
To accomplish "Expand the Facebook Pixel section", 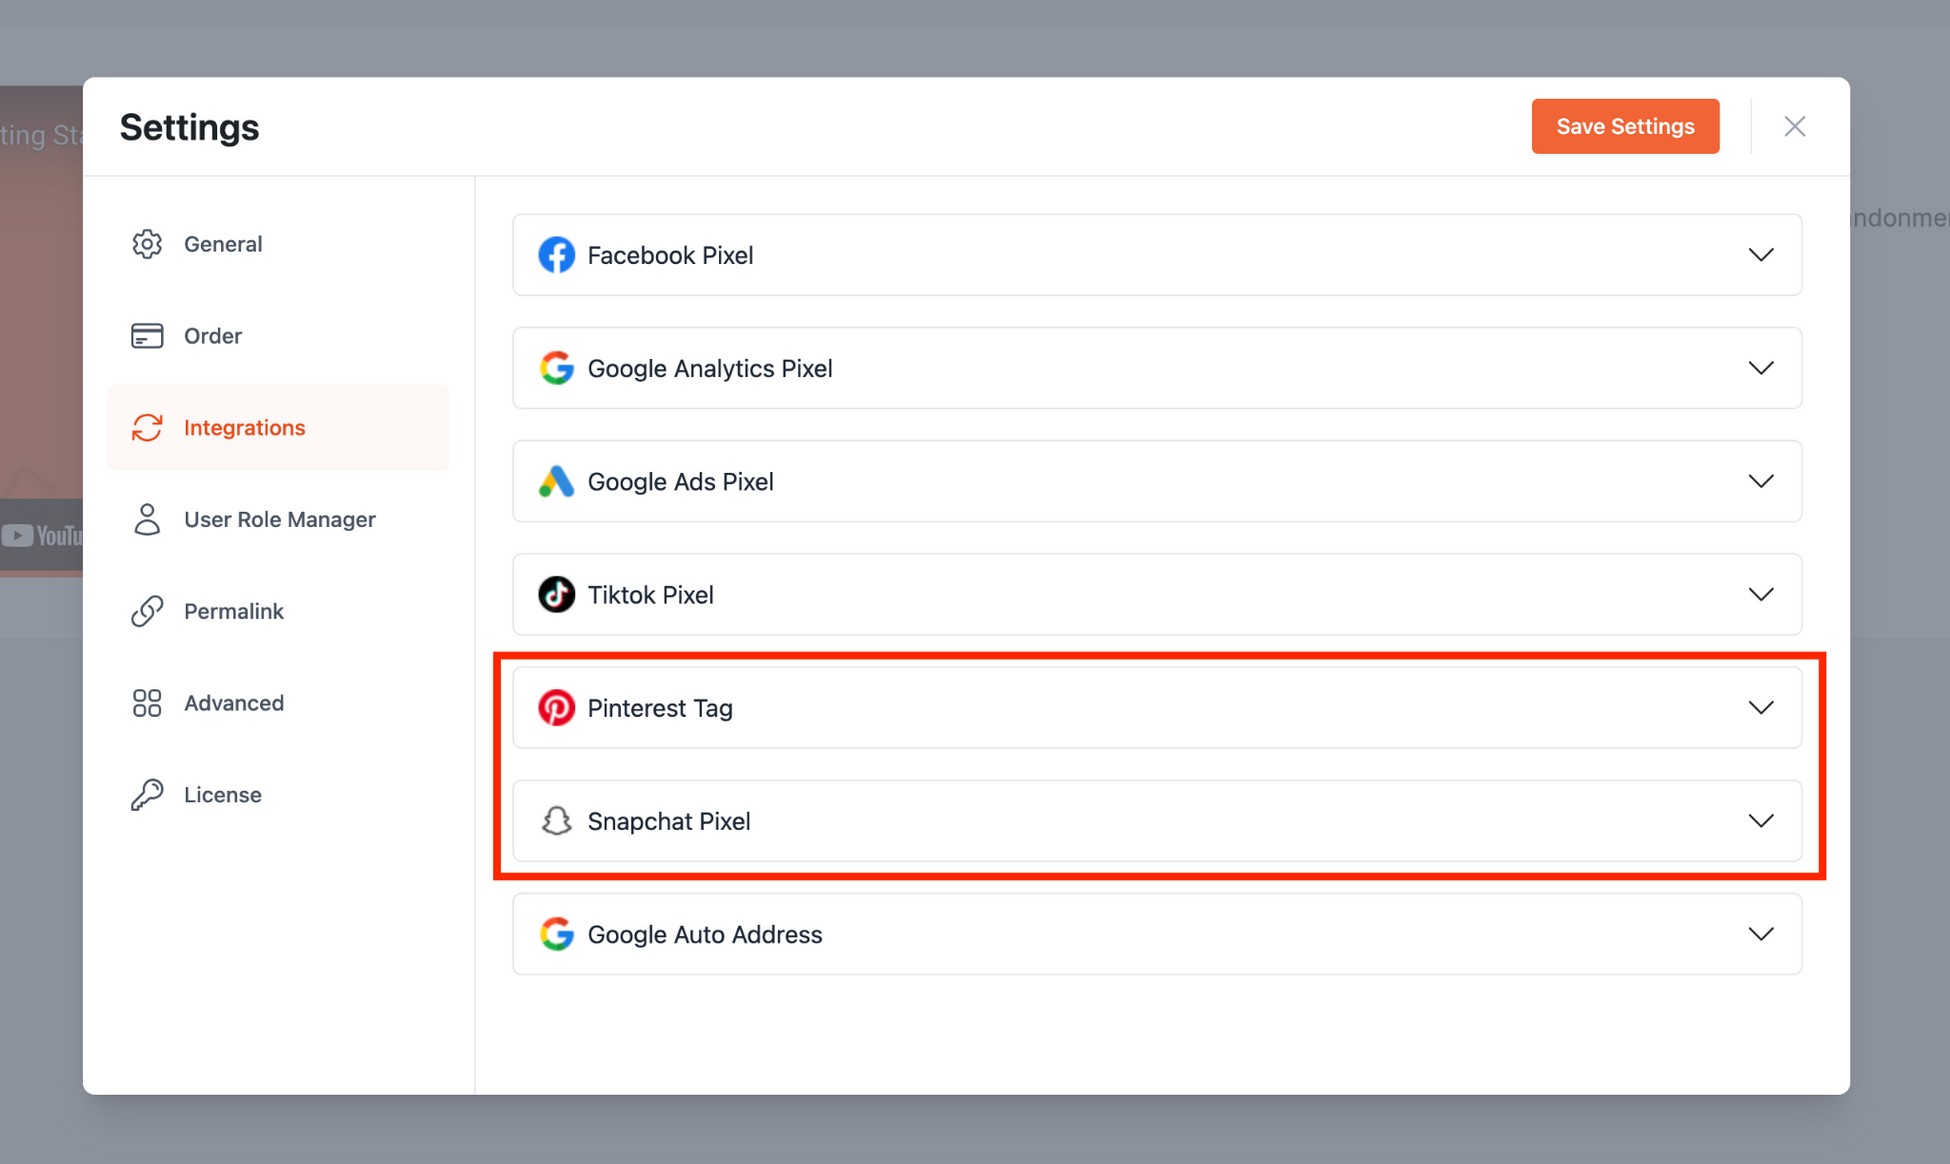I will tap(1762, 255).
